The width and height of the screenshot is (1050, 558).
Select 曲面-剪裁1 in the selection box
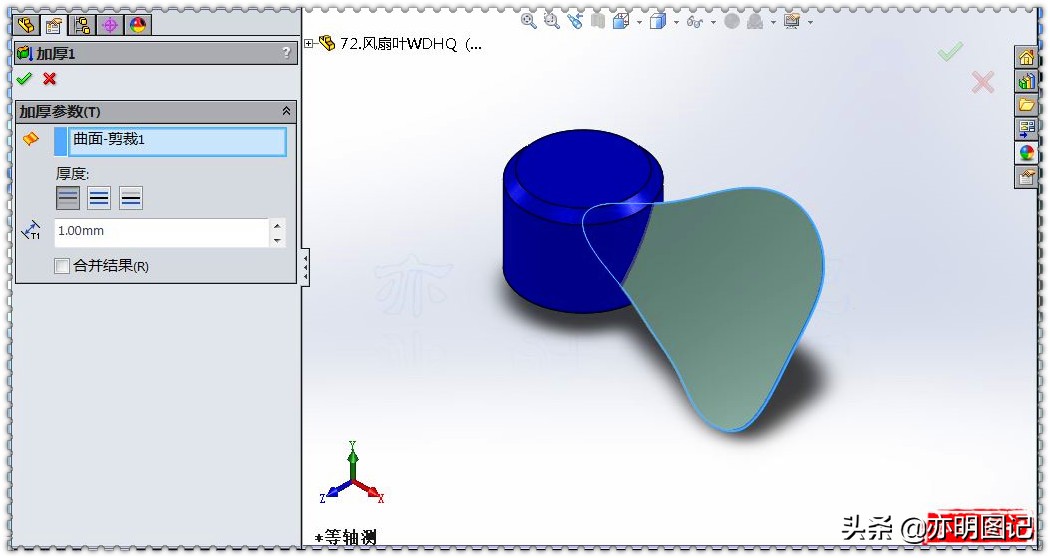177,141
